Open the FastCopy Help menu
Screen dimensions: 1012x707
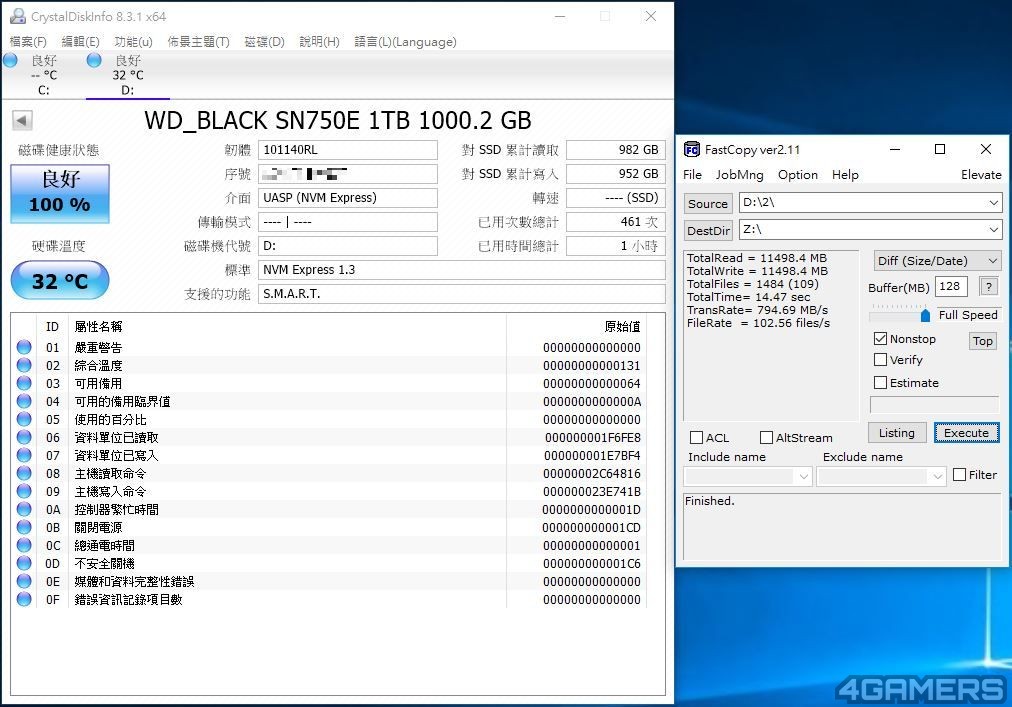pos(845,175)
